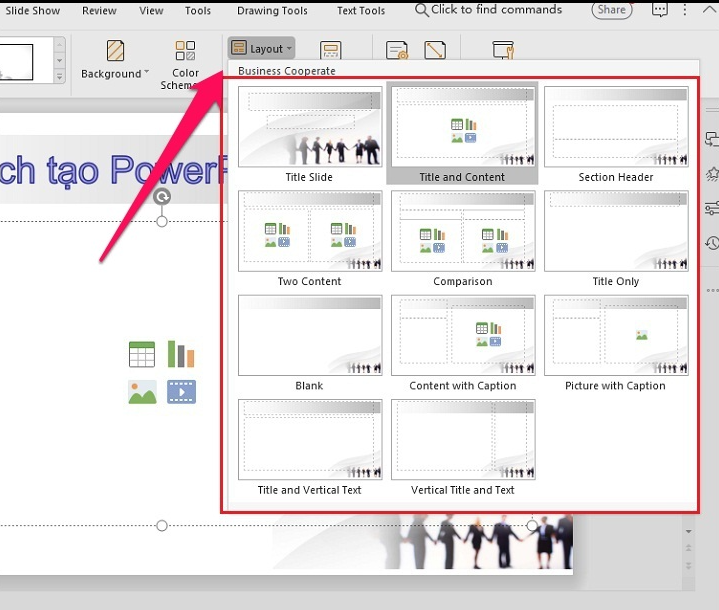
Task: Click the rotate handle on the slide
Action: click(x=162, y=197)
